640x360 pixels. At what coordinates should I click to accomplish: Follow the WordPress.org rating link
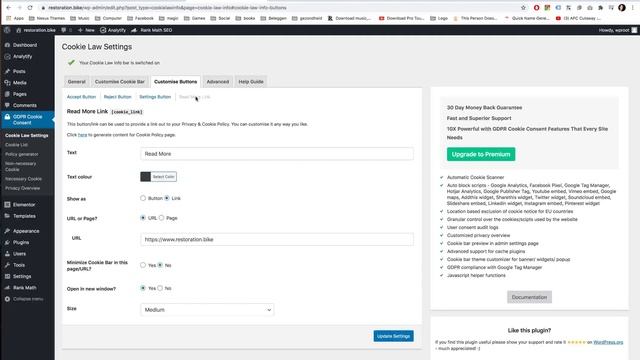point(608,342)
